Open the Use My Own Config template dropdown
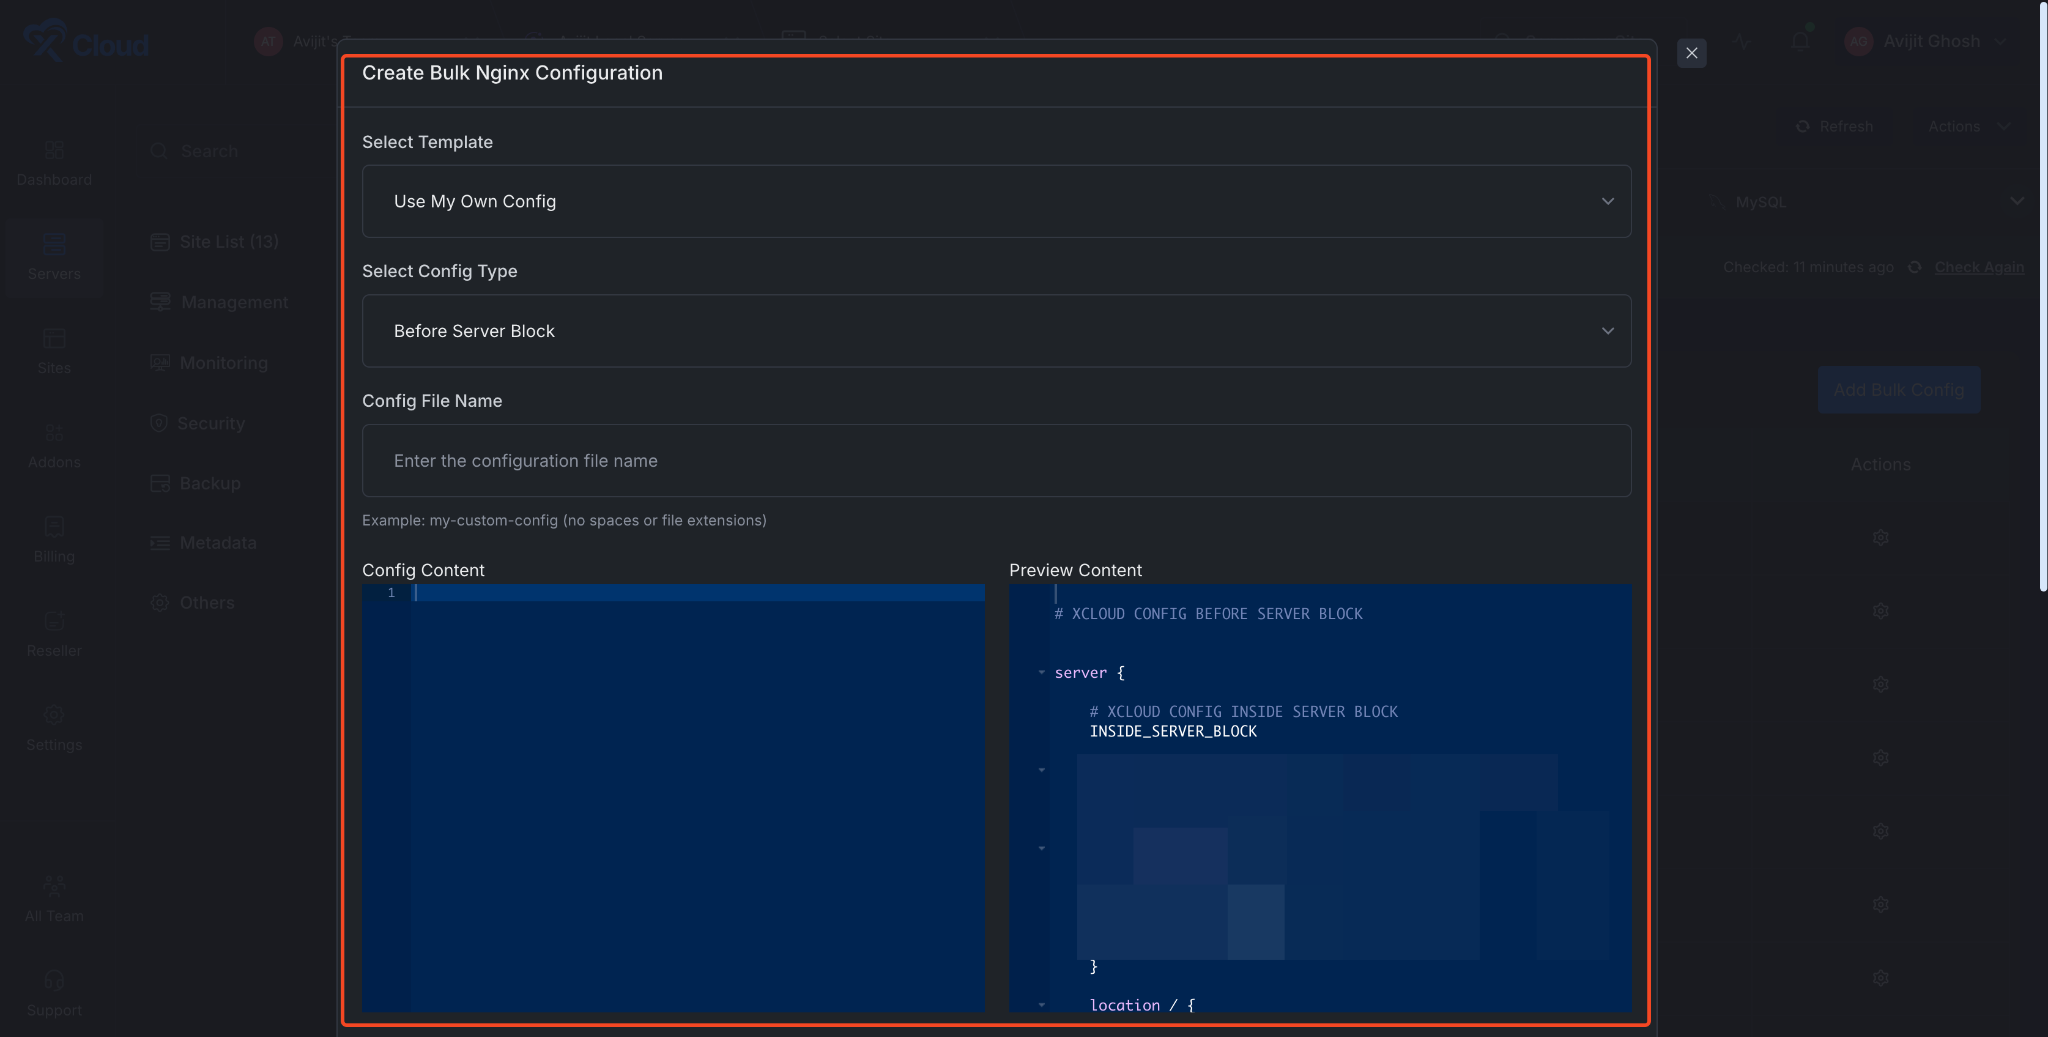Screen dimensions: 2048x1037 995,201
